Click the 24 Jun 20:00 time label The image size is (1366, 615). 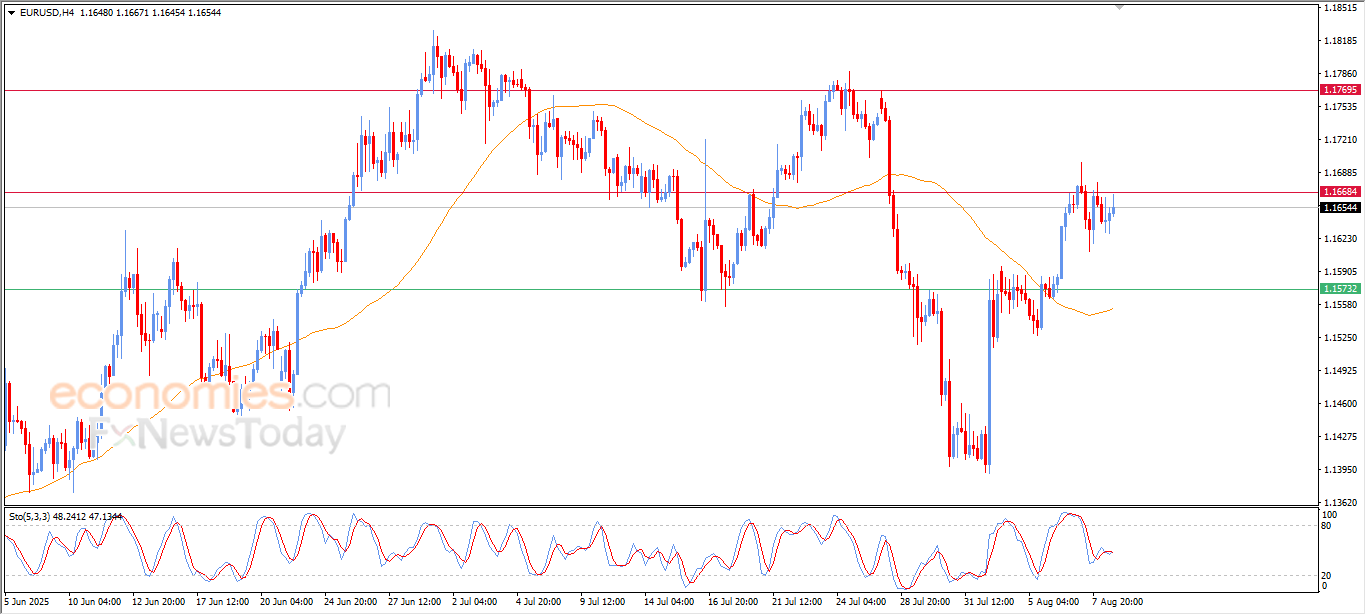click(x=350, y=602)
